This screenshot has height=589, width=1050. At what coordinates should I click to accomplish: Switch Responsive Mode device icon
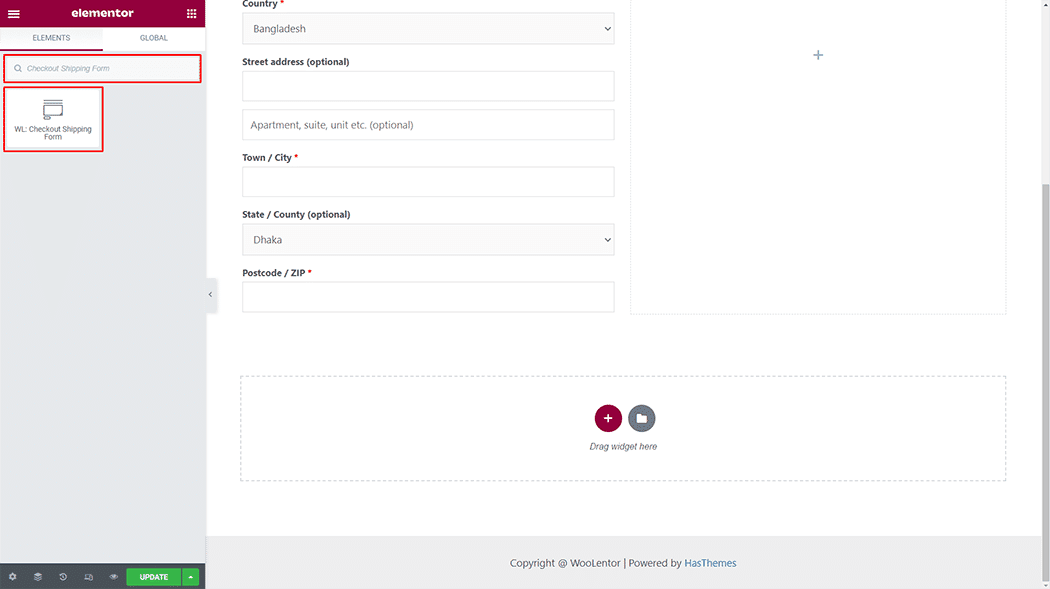(x=88, y=577)
